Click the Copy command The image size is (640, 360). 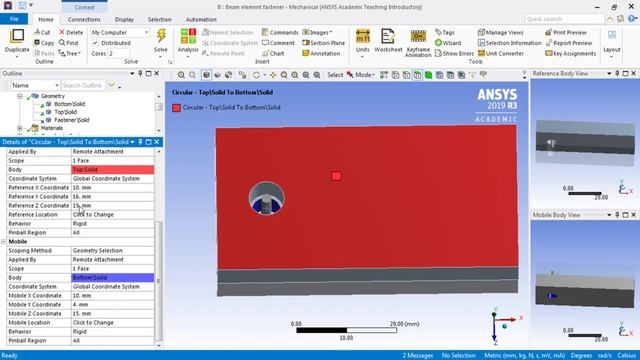pyautogui.click(x=44, y=43)
